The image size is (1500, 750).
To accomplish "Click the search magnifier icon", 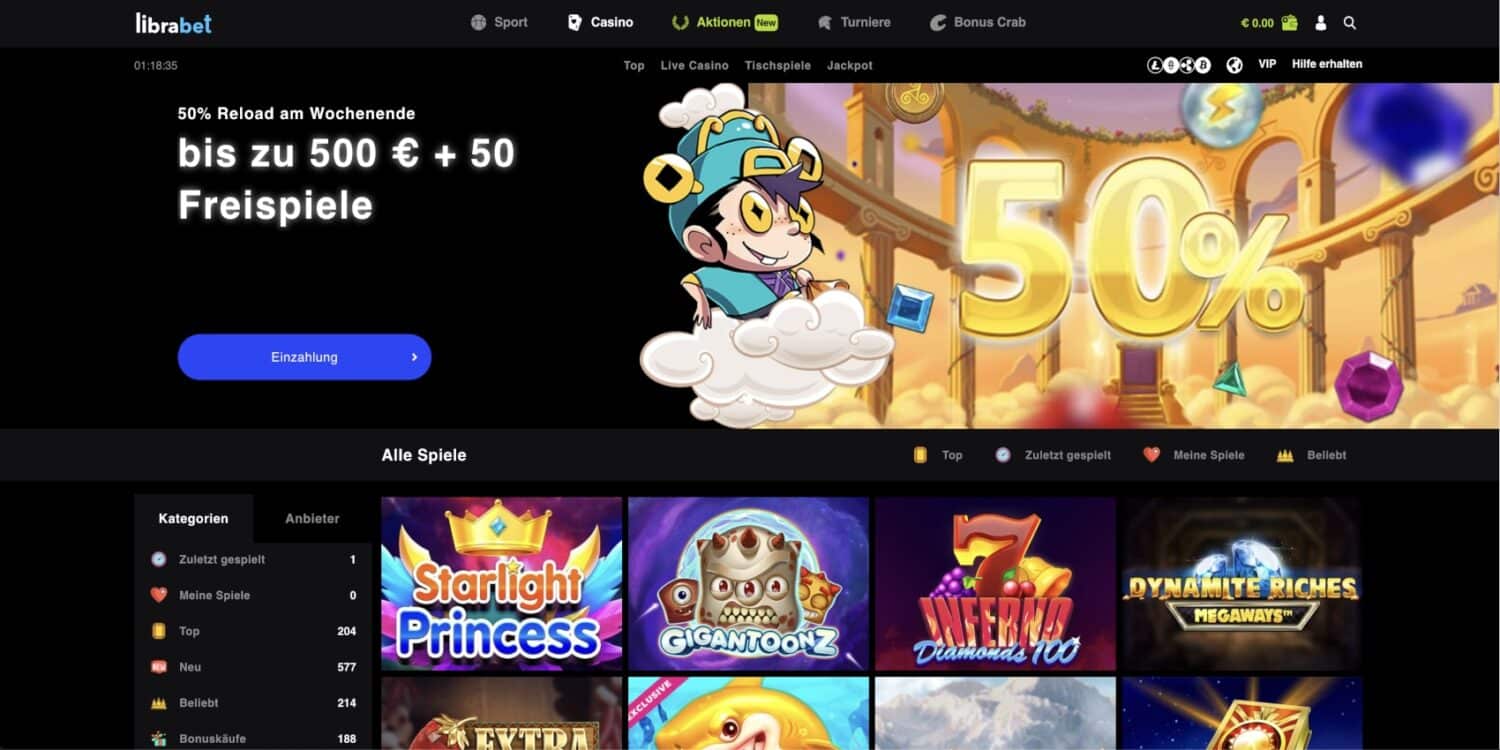I will coord(1350,22).
